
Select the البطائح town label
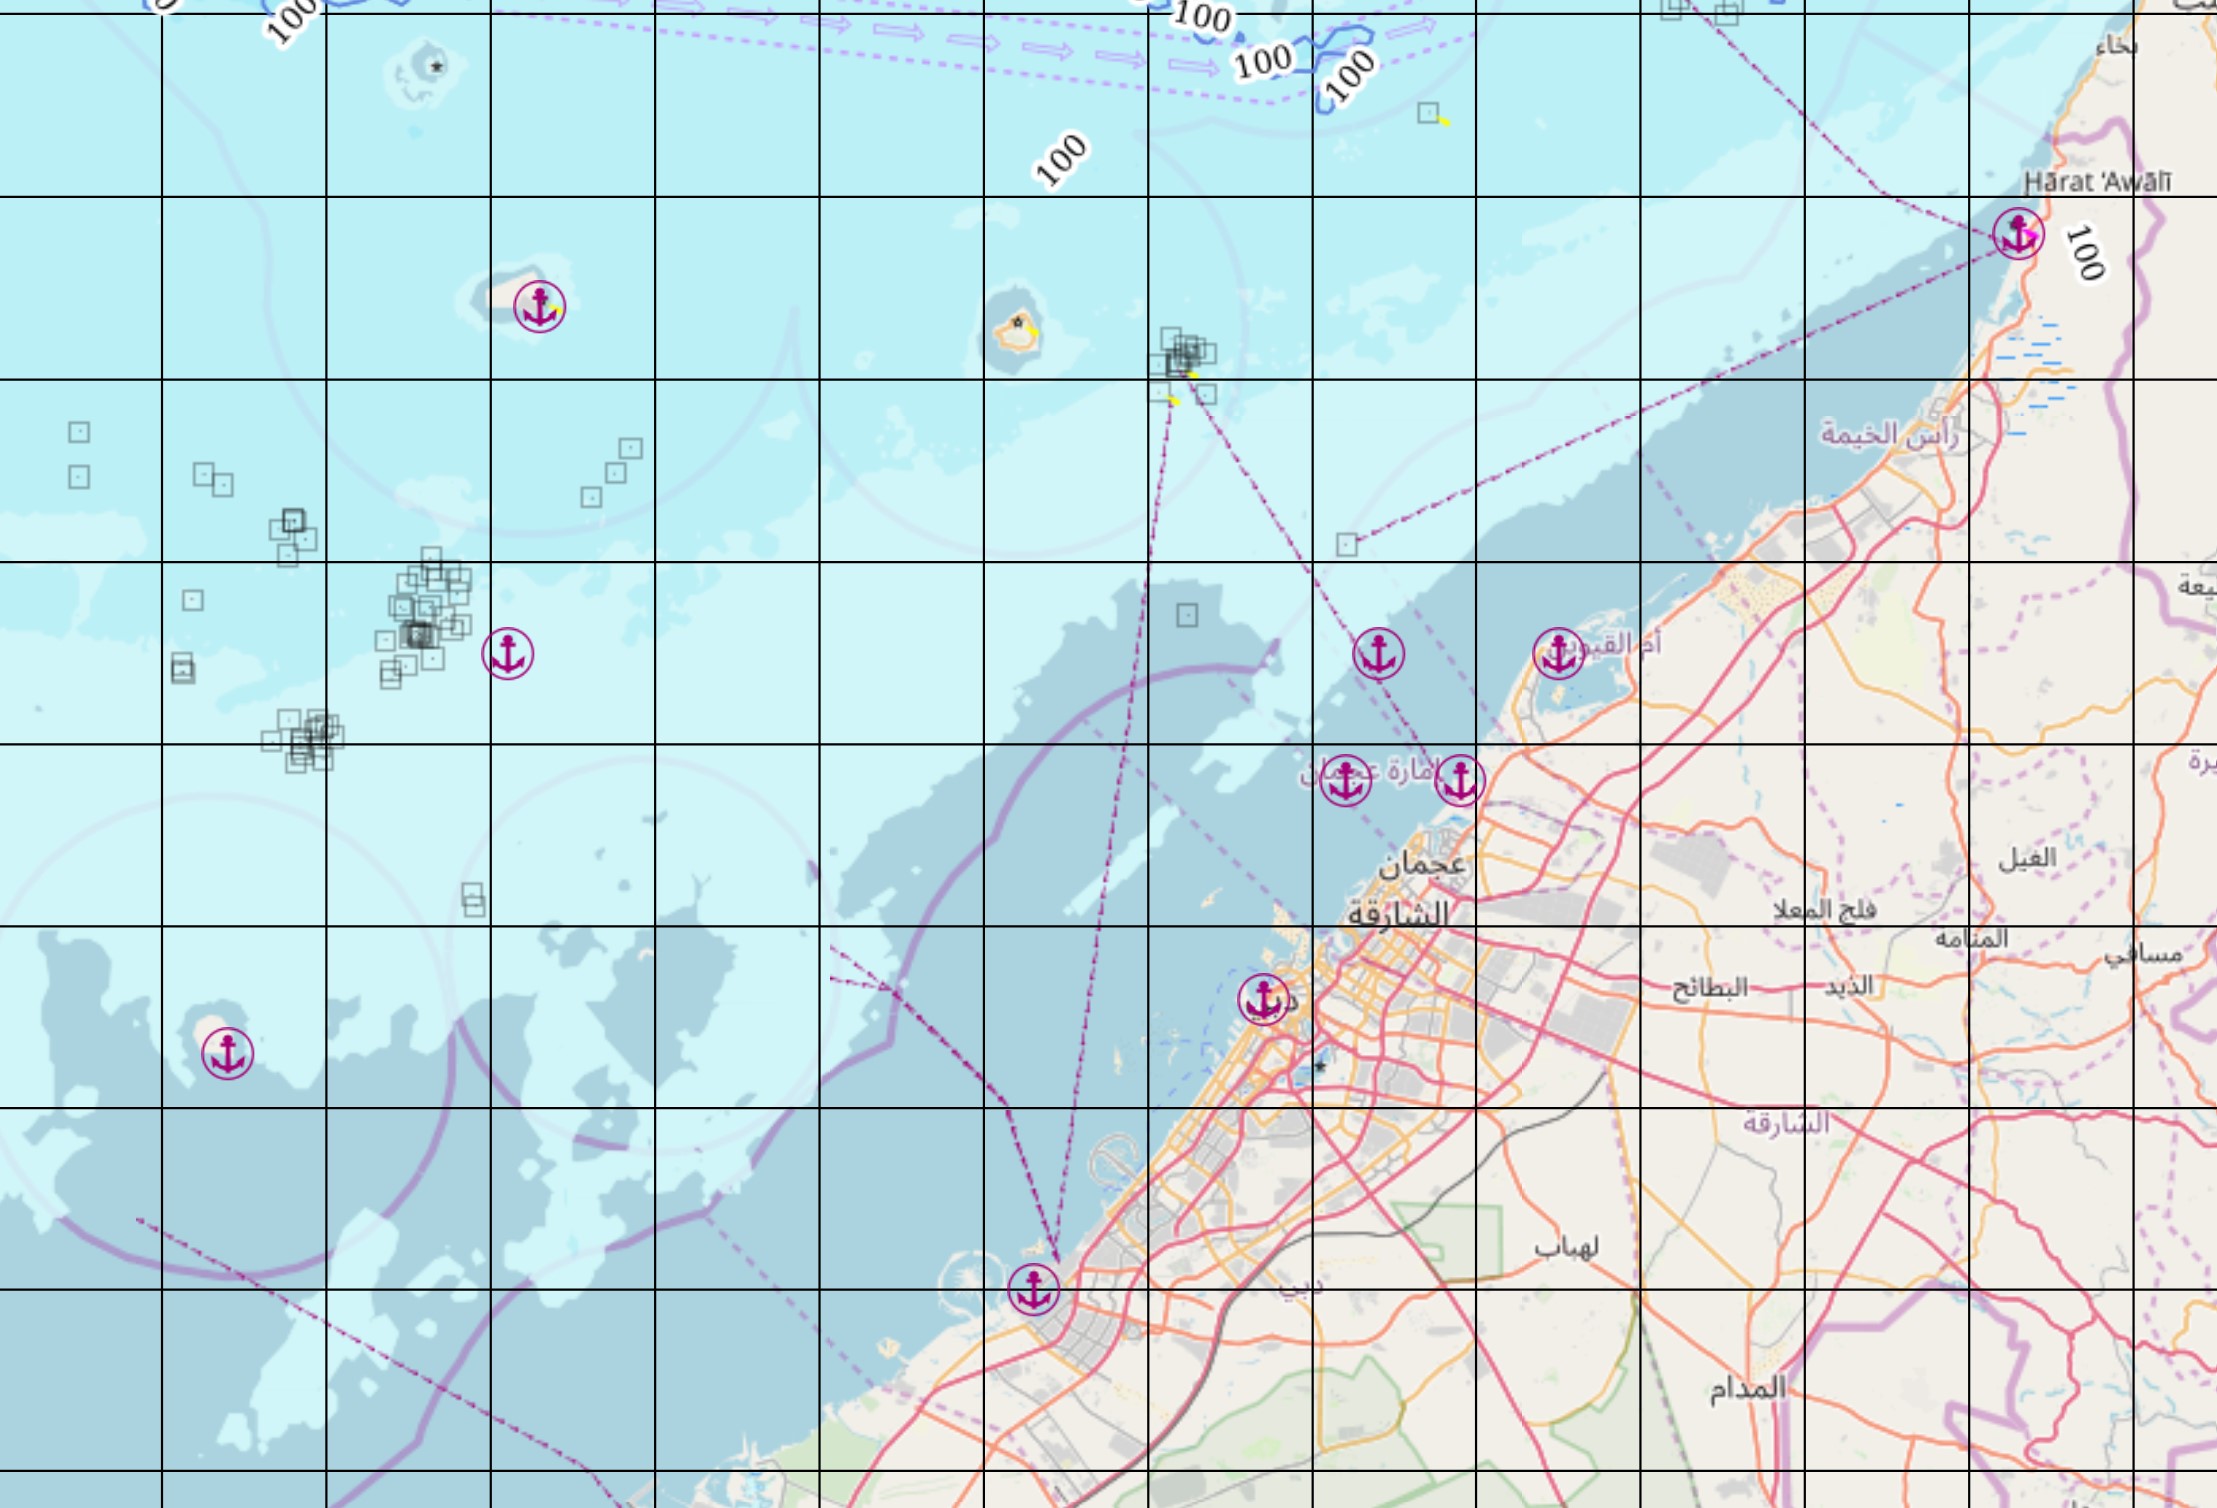coord(1710,988)
